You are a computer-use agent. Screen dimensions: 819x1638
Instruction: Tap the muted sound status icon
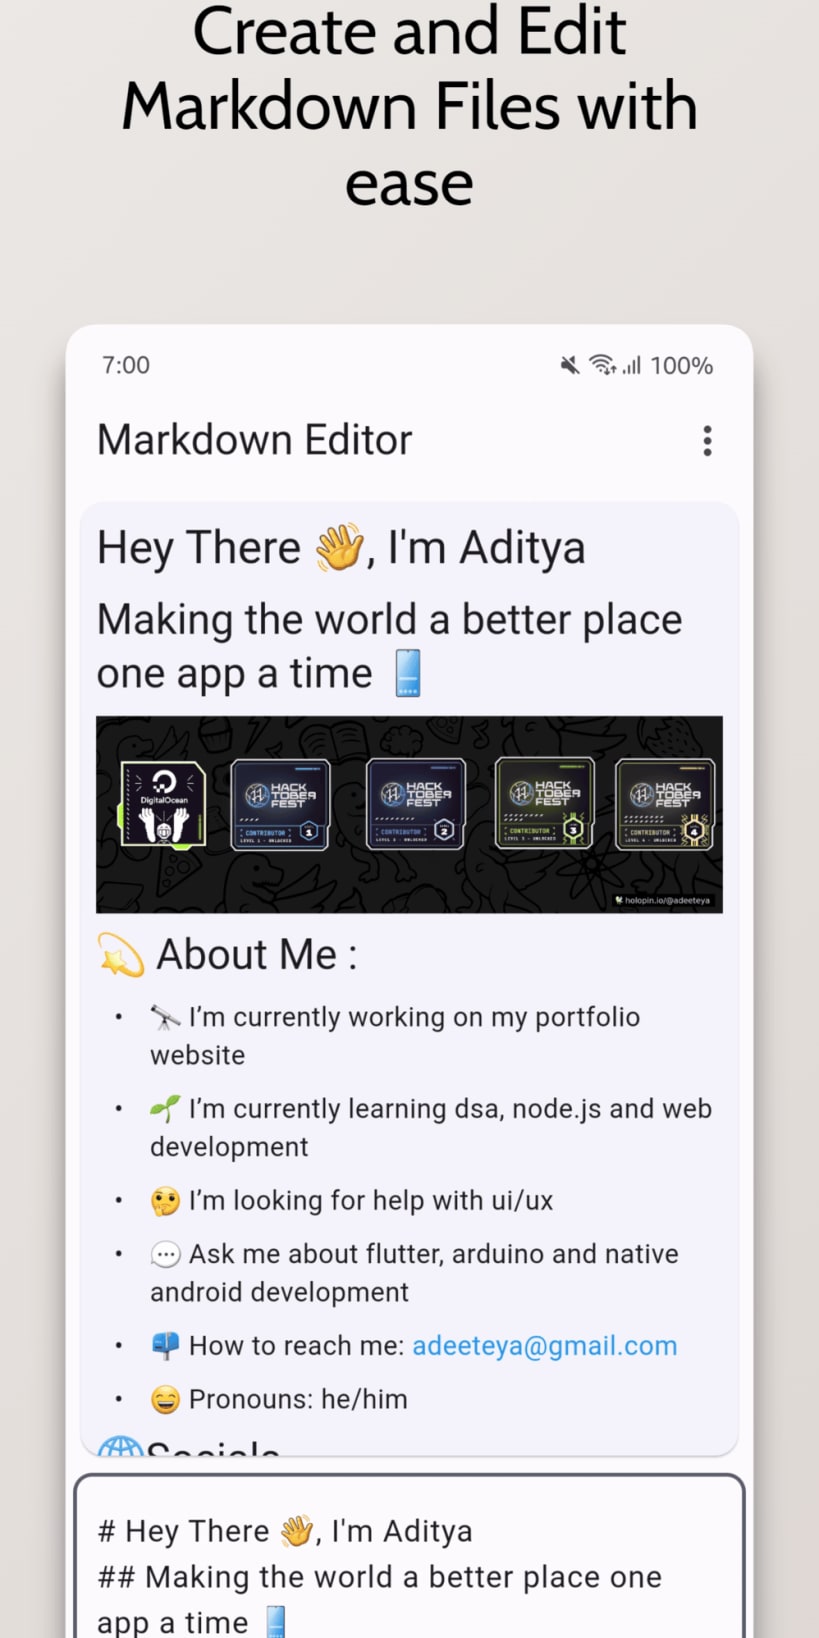570,366
